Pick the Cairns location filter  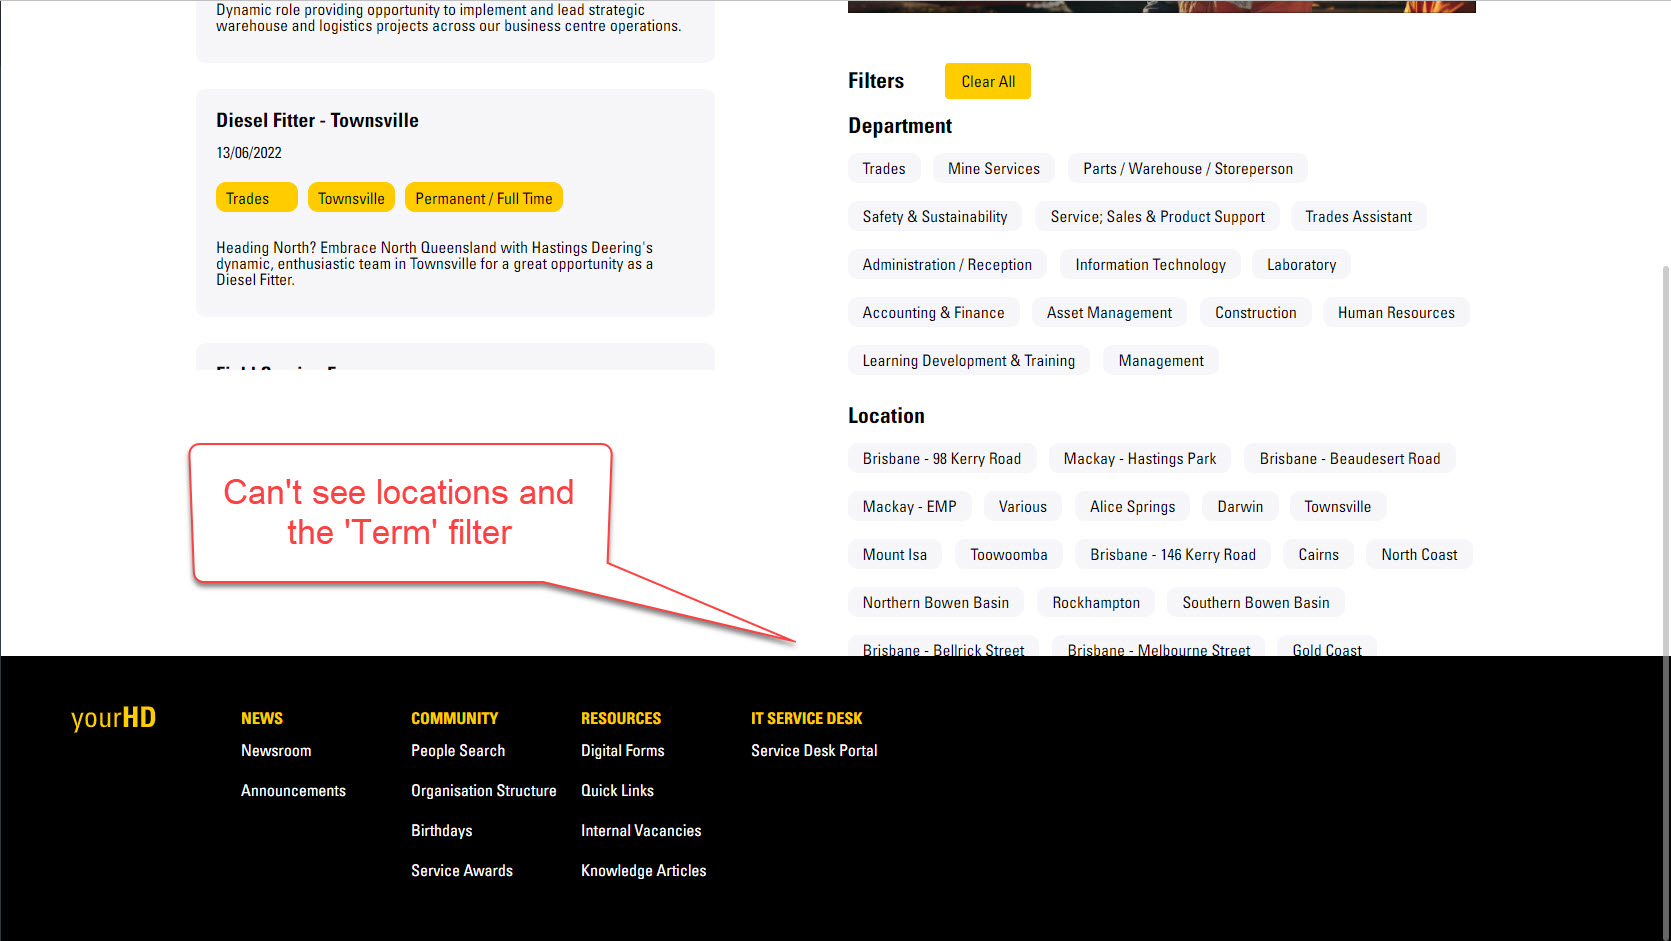click(1318, 555)
